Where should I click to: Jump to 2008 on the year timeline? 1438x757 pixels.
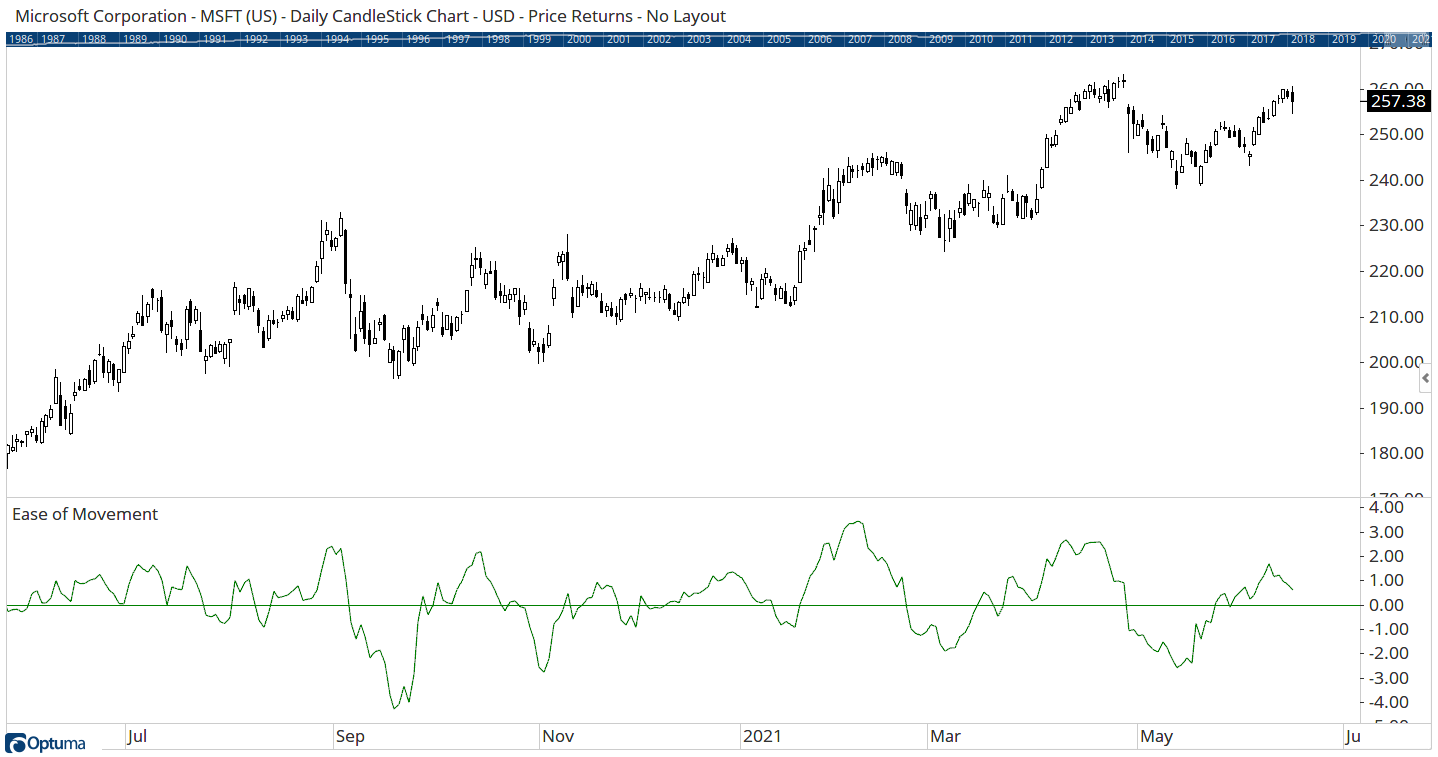(900, 39)
